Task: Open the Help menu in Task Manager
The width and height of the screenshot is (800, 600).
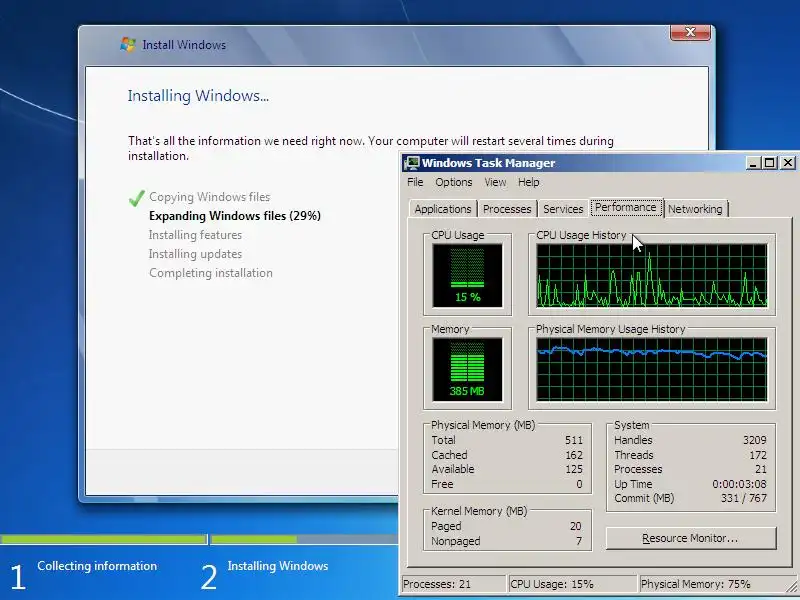Action: pyautogui.click(x=528, y=182)
